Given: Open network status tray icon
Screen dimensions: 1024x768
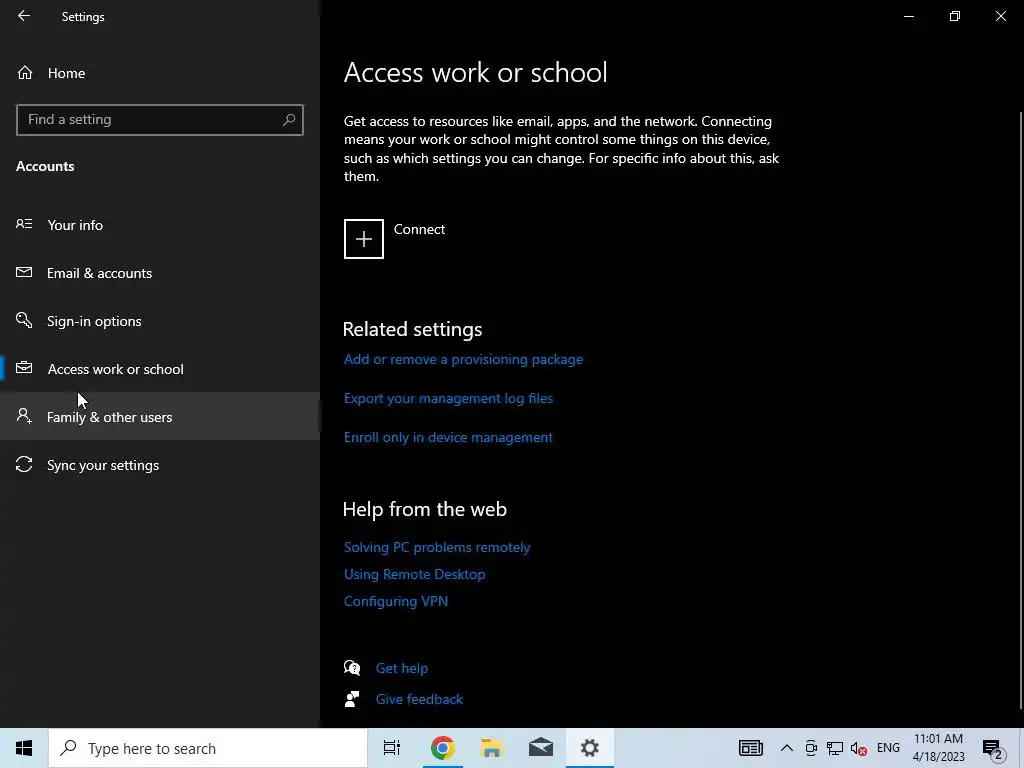Looking at the screenshot, I should [x=835, y=748].
